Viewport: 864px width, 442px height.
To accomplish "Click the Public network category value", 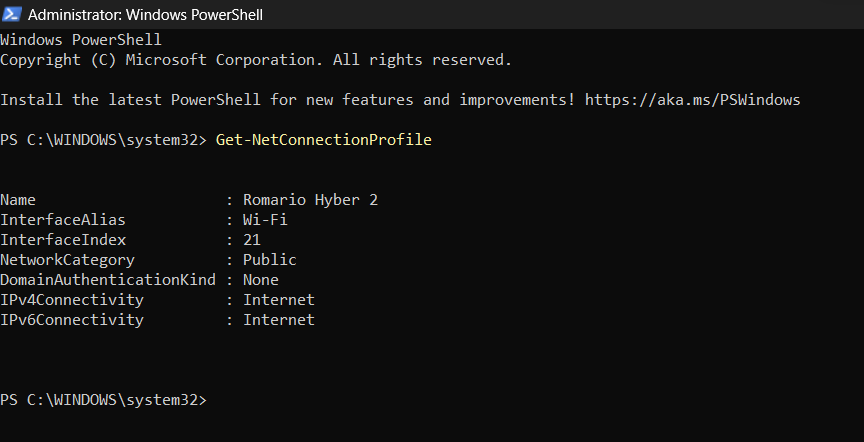I will pos(269,260).
